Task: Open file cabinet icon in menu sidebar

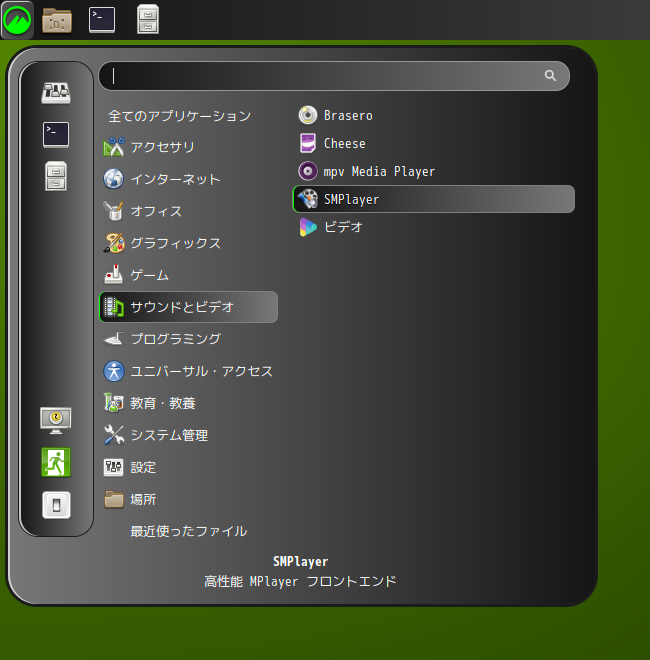Action: (x=56, y=176)
